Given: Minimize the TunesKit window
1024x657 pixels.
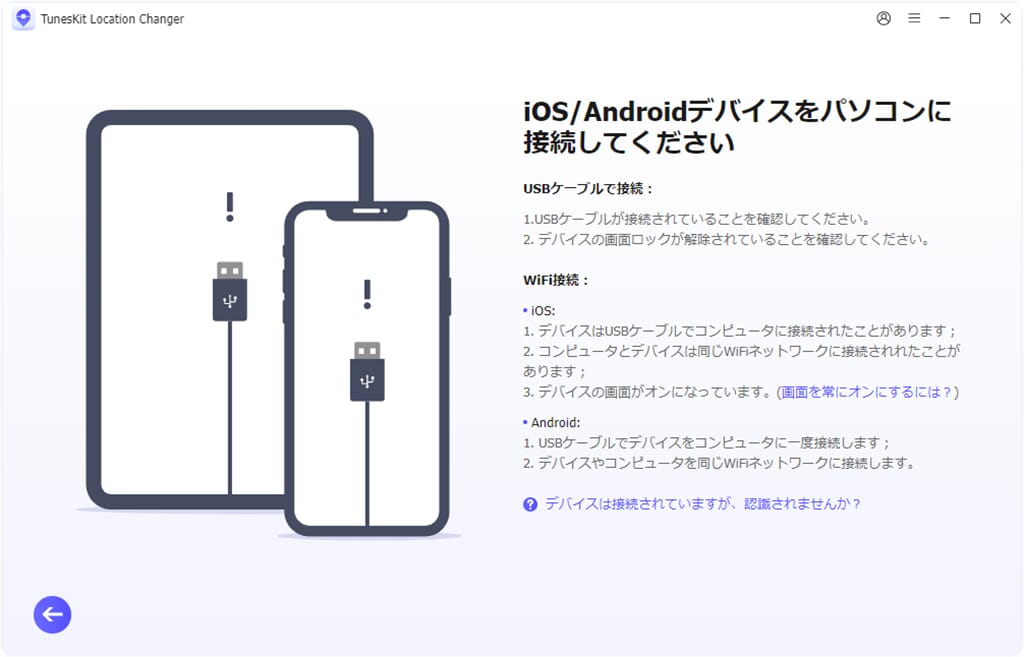Looking at the screenshot, I should coord(944,18).
